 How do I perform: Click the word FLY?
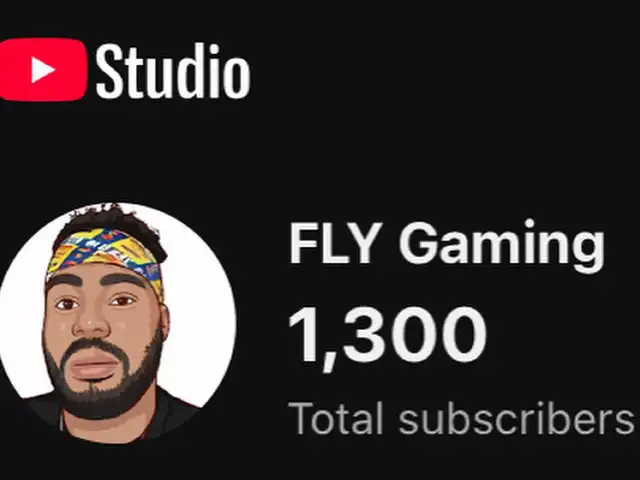[x=333, y=244]
